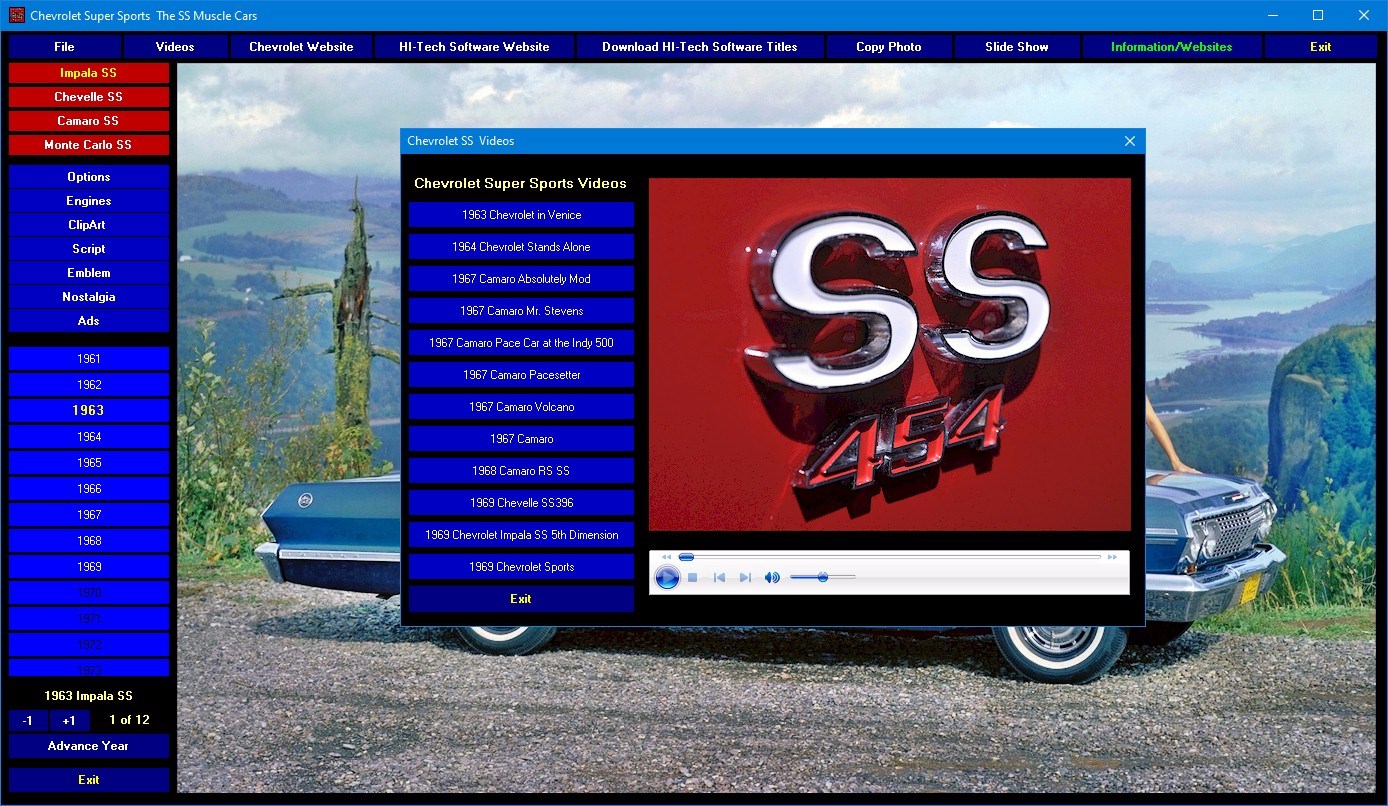Open the File menu

click(64, 47)
